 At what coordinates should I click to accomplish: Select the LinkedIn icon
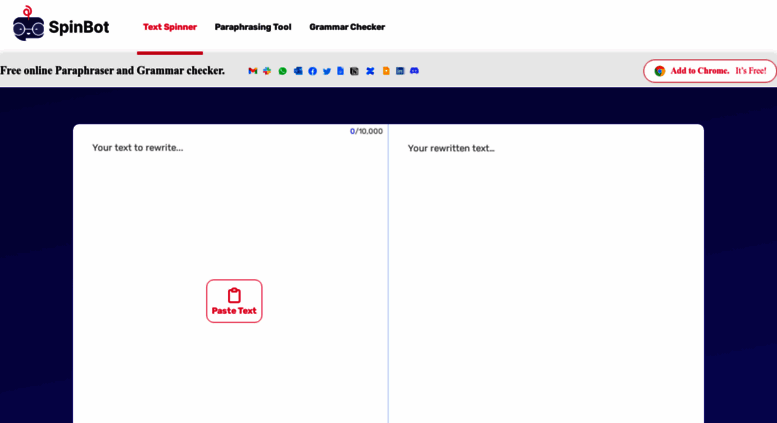(x=400, y=71)
